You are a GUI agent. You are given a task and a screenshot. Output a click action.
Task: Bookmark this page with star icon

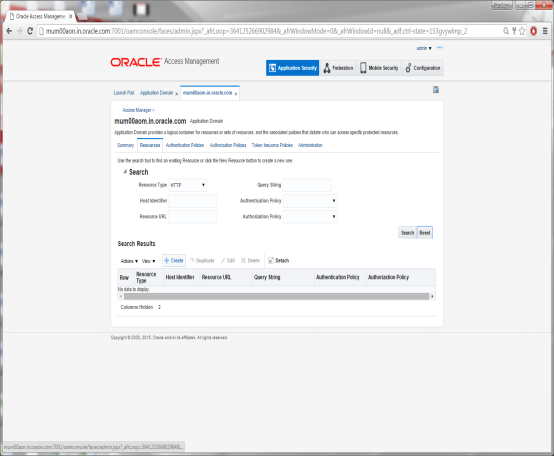pos(522,31)
